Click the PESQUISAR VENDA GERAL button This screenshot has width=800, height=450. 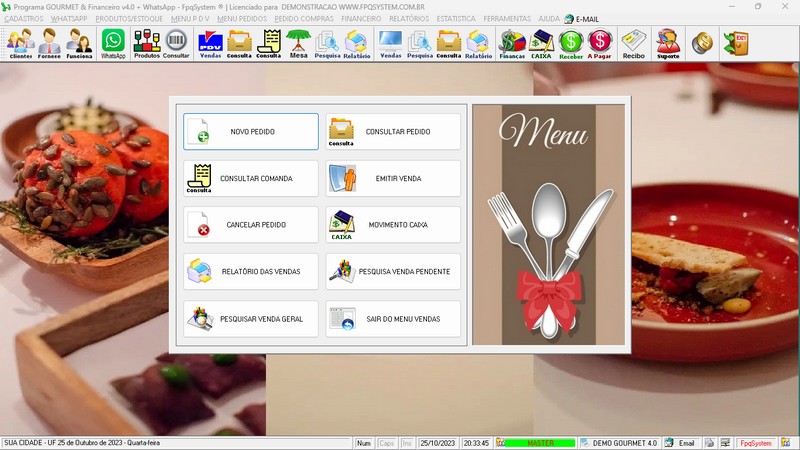pyautogui.click(x=251, y=319)
